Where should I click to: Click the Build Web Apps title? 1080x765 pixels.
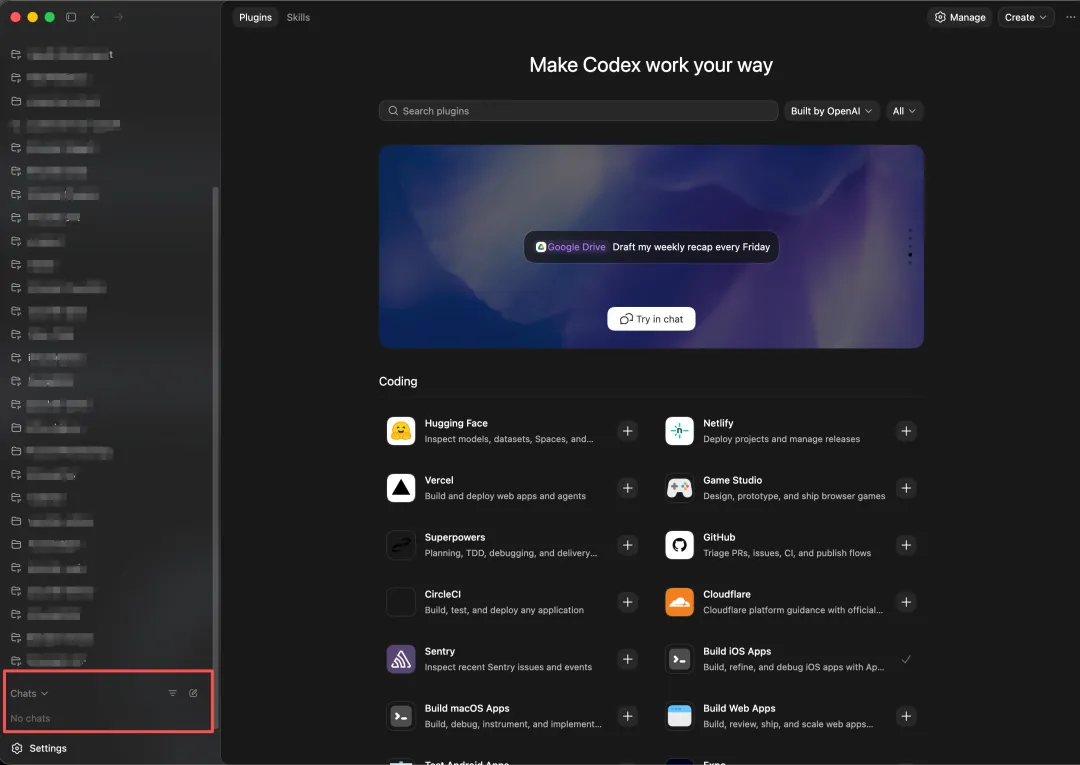[x=739, y=709]
